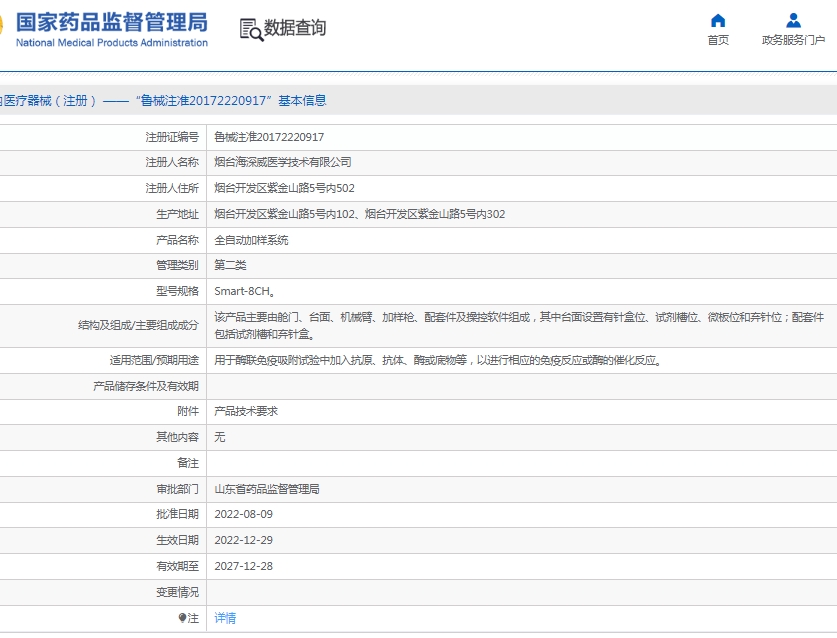The width and height of the screenshot is (837, 638).
Task: Select approval department 山东省药品监督管理局
Action: pyautogui.click(x=267, y=489)
